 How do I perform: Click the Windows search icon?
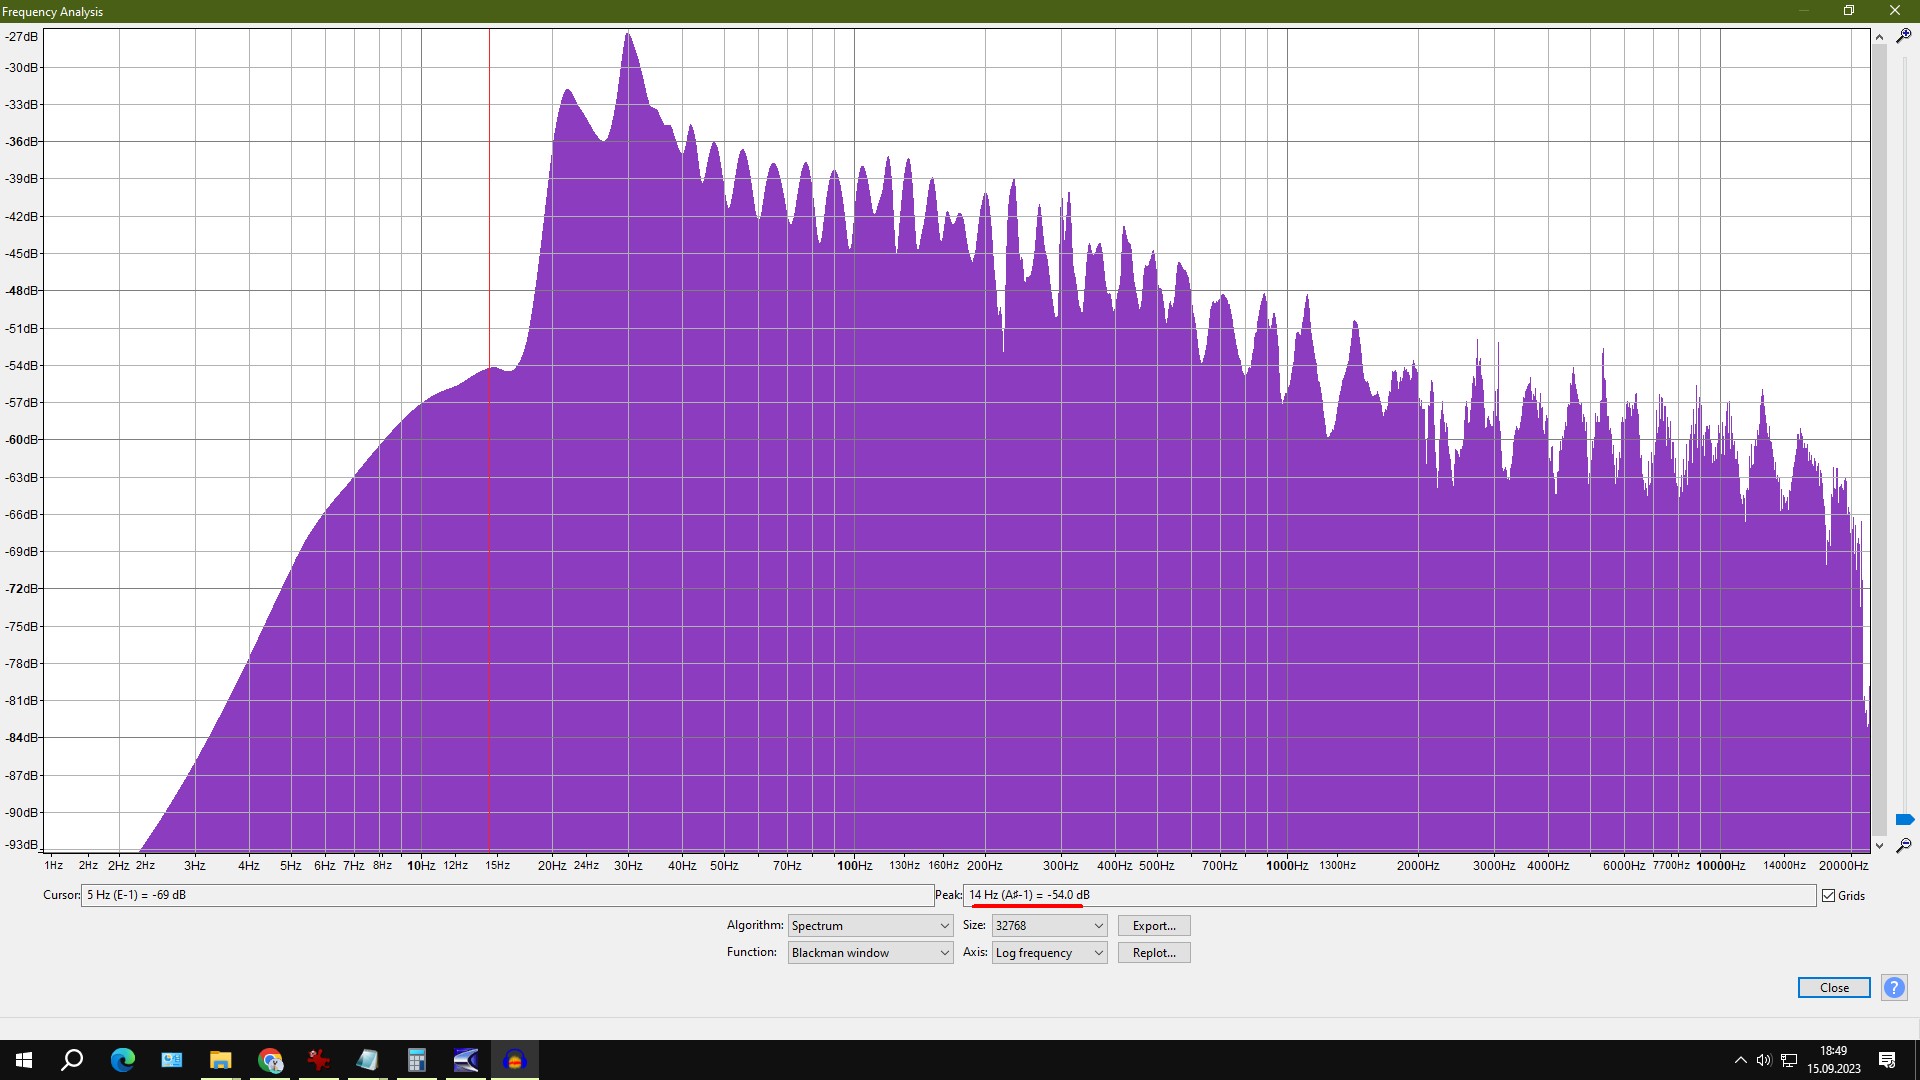[72, 1060]
